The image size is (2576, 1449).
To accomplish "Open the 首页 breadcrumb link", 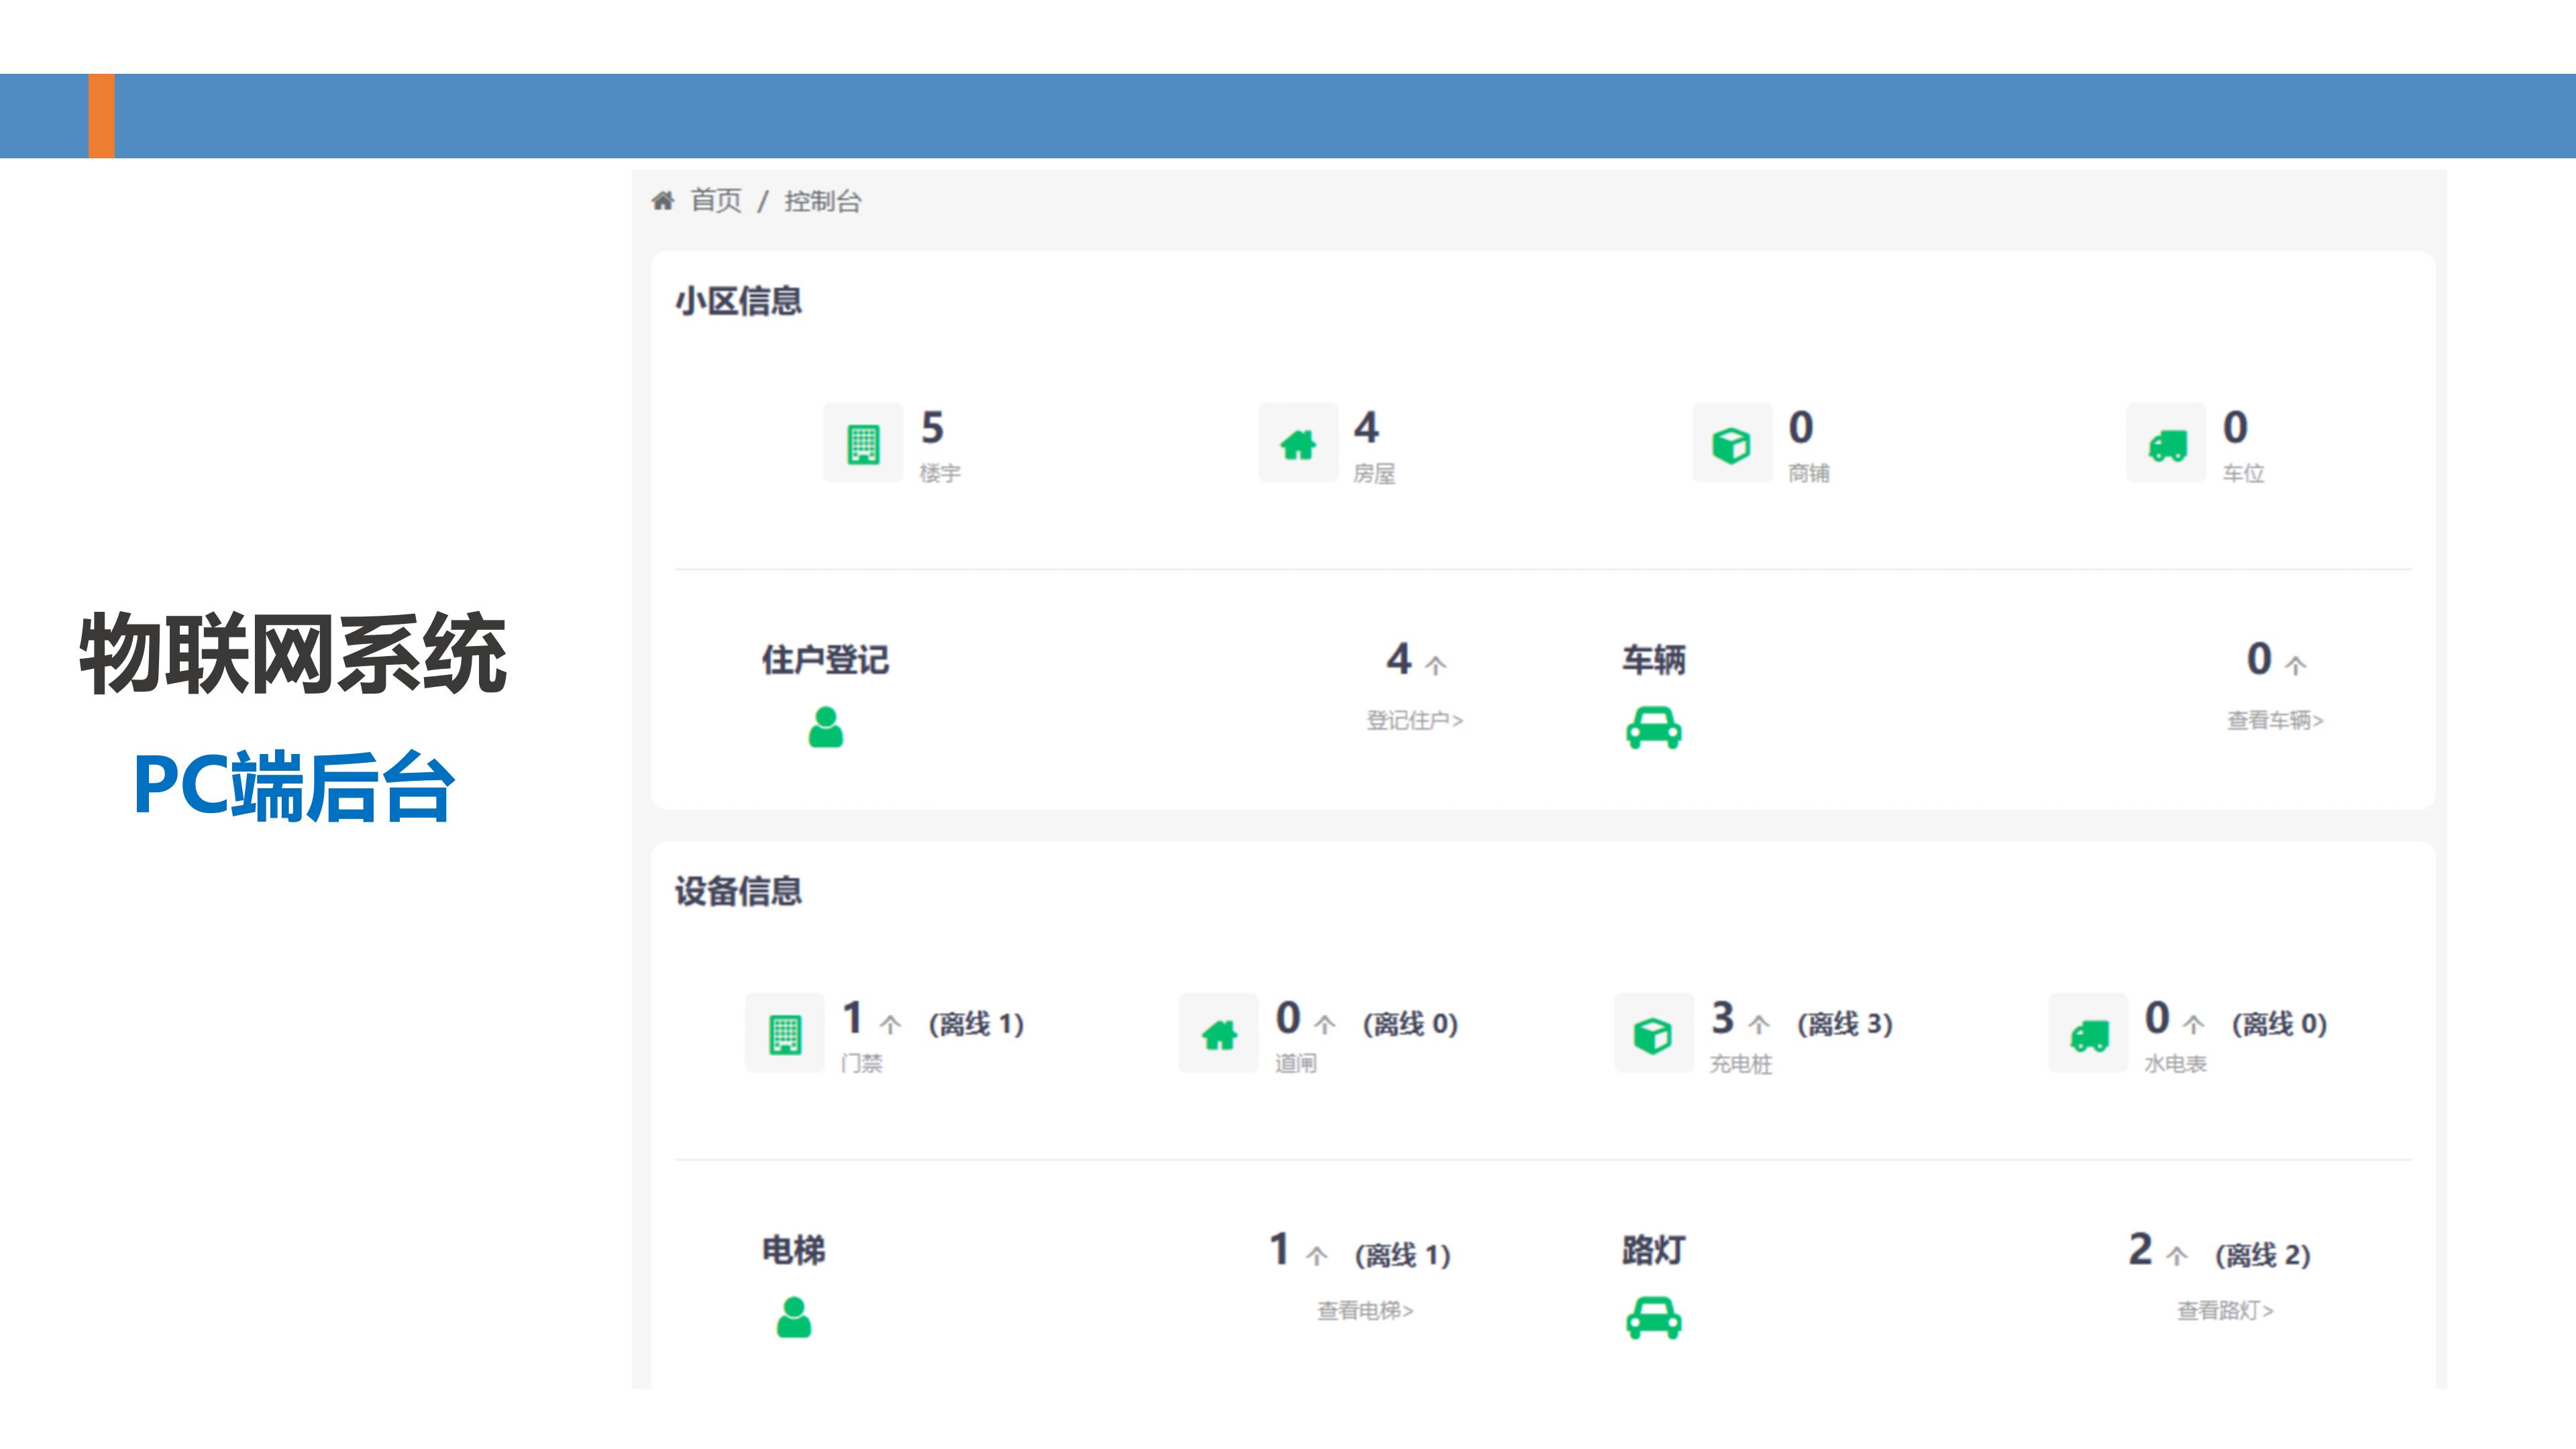I will (716, 201).
